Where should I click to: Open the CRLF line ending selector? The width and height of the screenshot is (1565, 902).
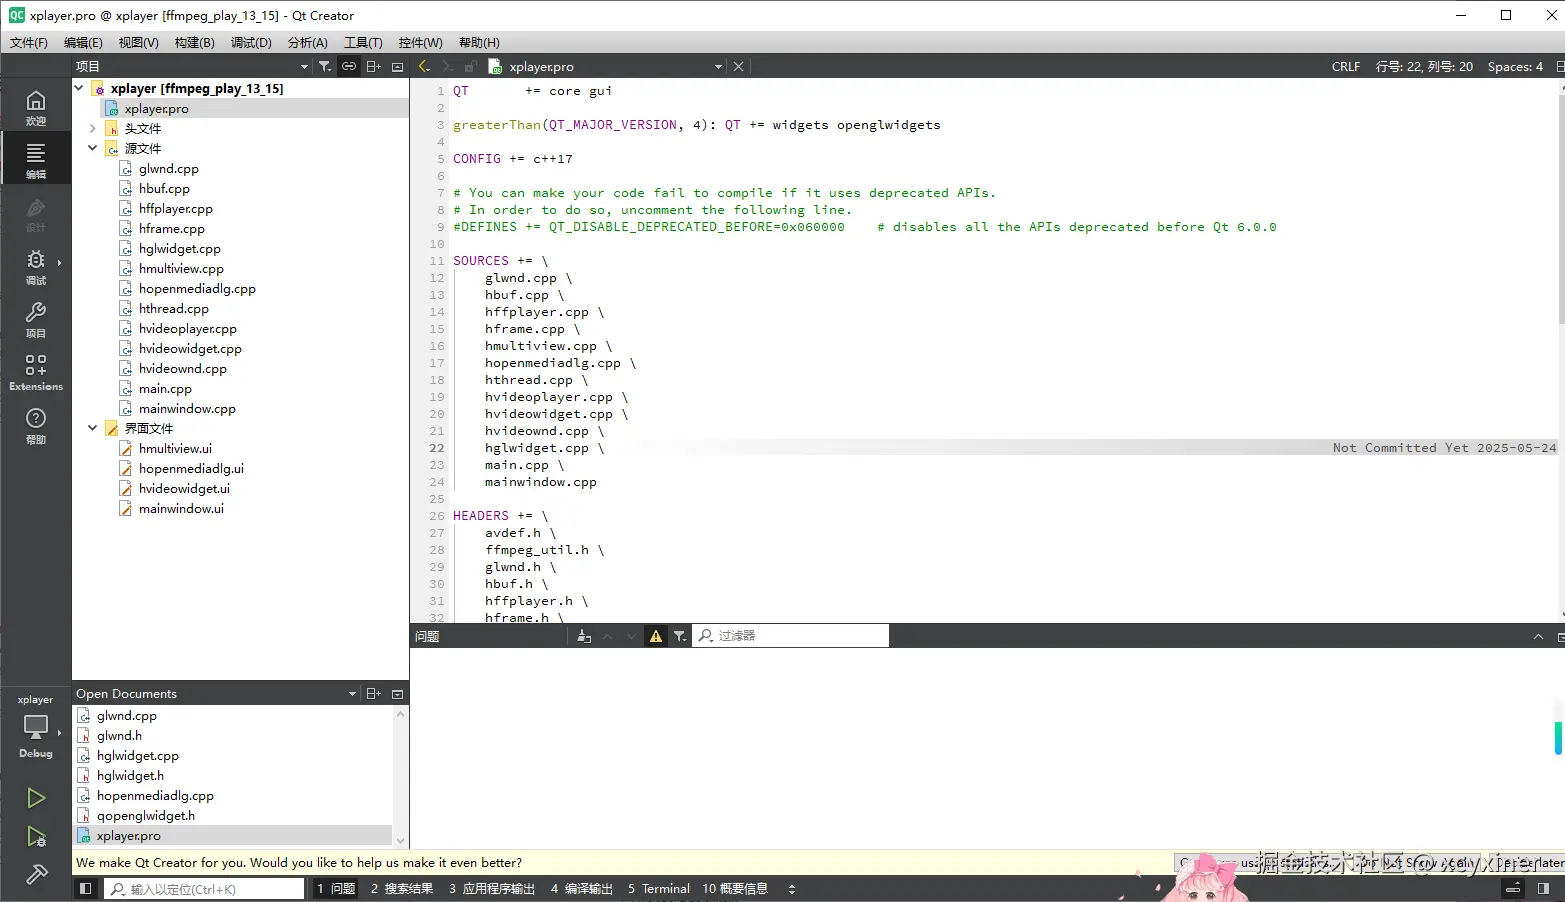[1345, 66]
